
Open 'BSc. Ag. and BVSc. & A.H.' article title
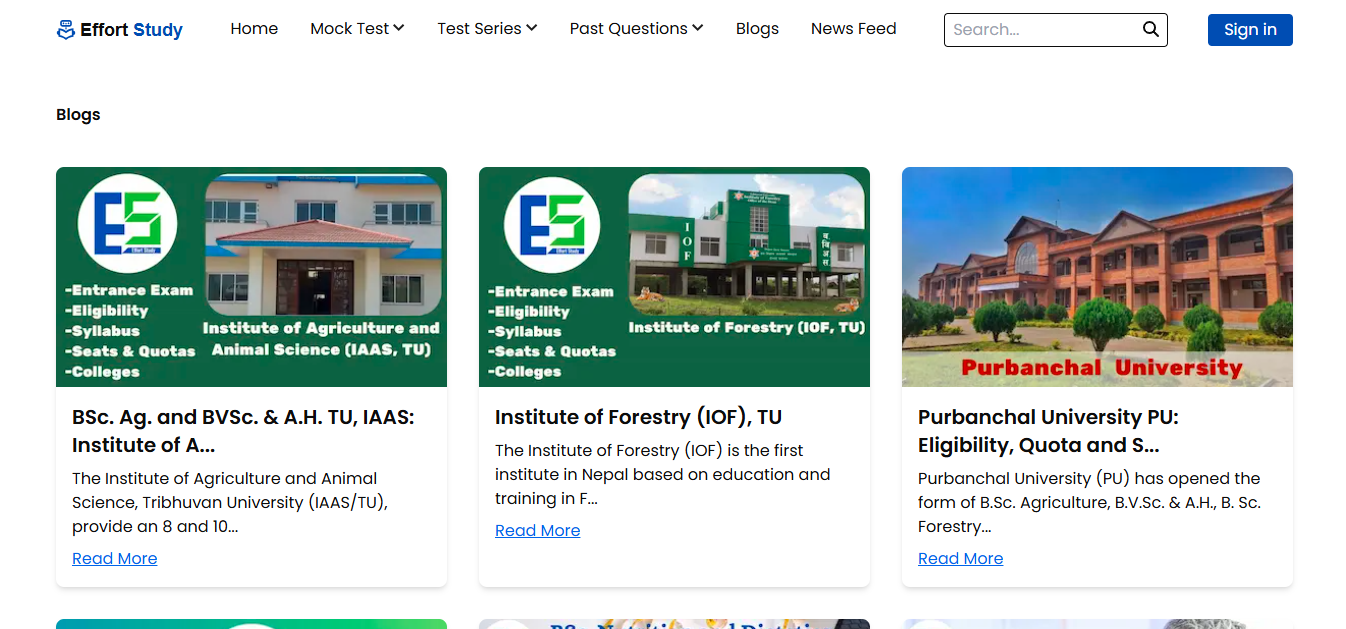point(243,431)
